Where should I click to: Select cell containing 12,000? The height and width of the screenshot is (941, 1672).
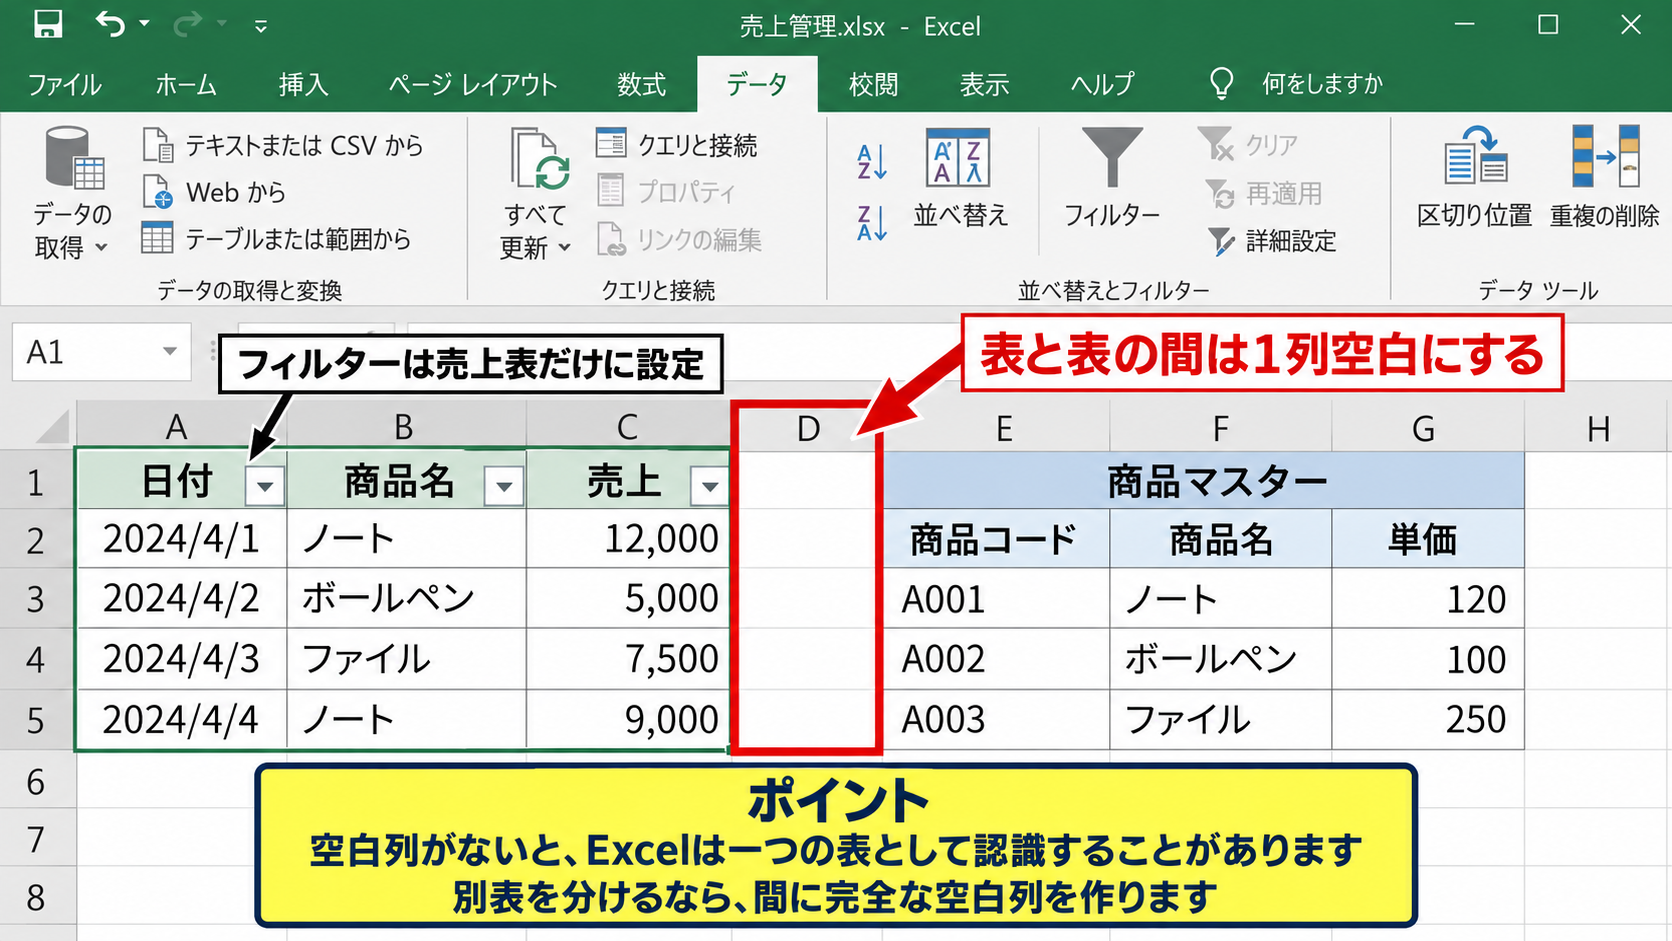[x=627, y=539]
